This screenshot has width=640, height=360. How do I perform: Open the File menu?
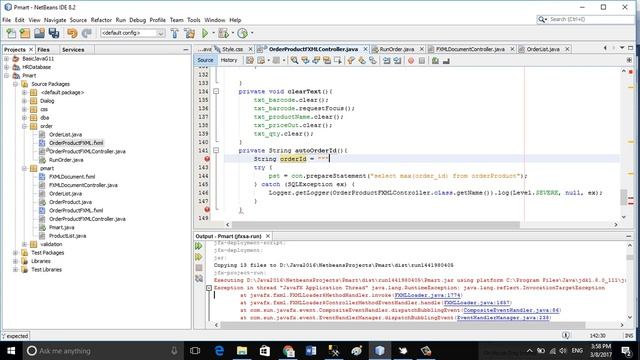tap(7, 20)
